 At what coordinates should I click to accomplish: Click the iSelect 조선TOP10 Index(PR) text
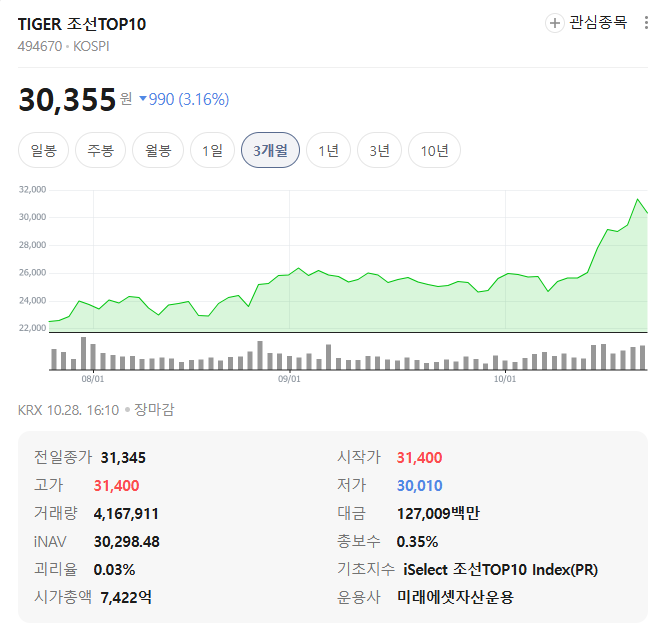tap(501, 570)
